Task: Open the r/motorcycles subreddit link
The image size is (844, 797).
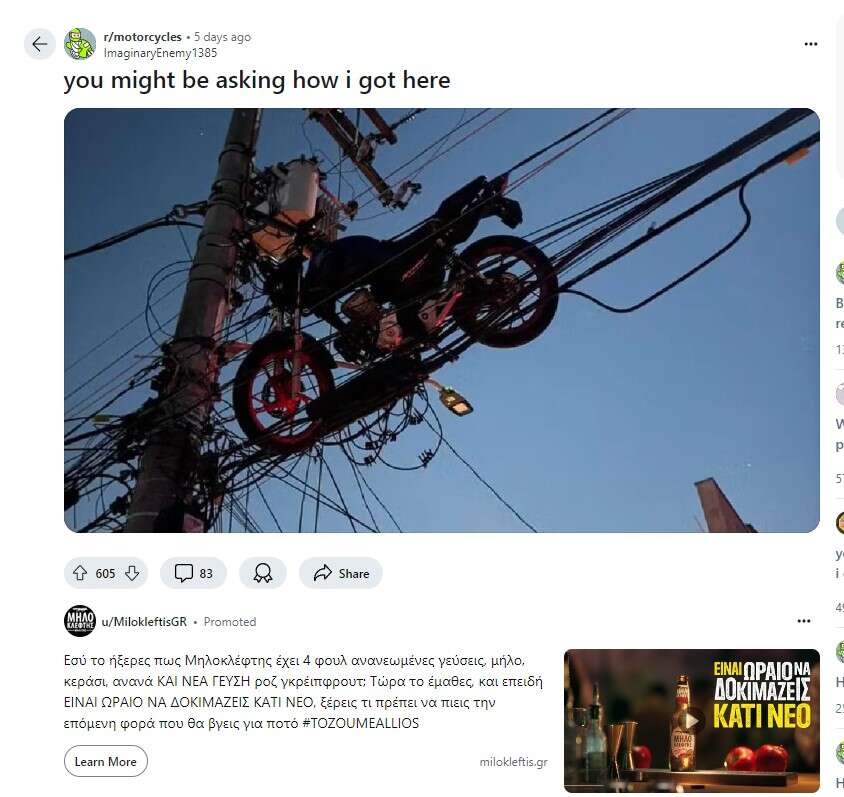Action: point(143,37)
